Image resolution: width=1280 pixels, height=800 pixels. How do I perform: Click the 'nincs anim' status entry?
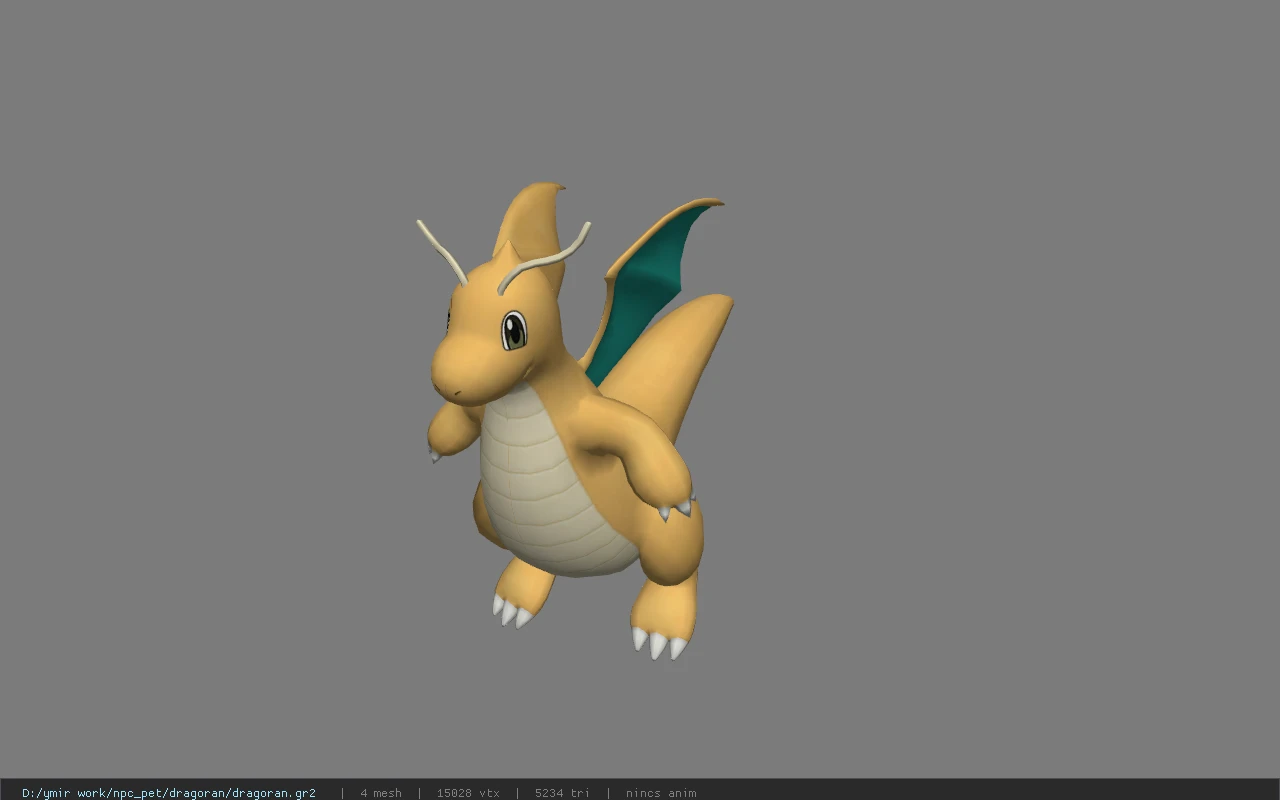point(661,793)
